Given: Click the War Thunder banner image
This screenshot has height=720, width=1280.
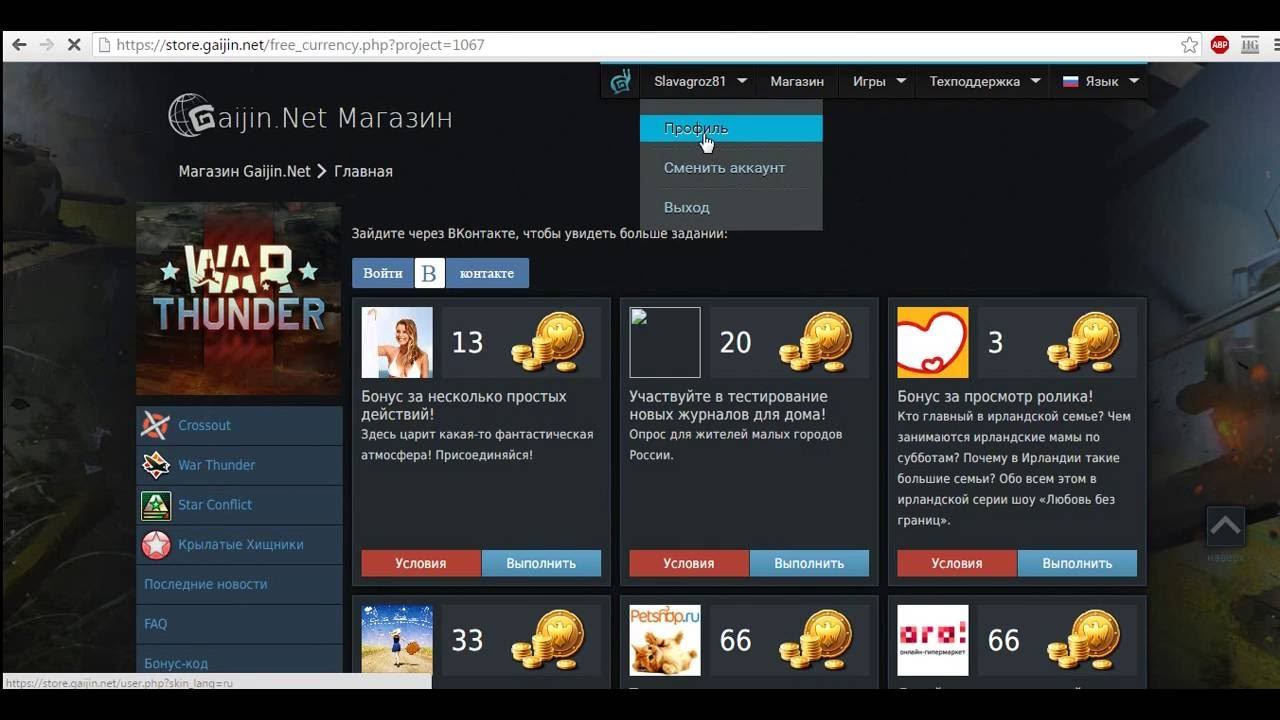Looking at the screenshot, I should 239,299.
